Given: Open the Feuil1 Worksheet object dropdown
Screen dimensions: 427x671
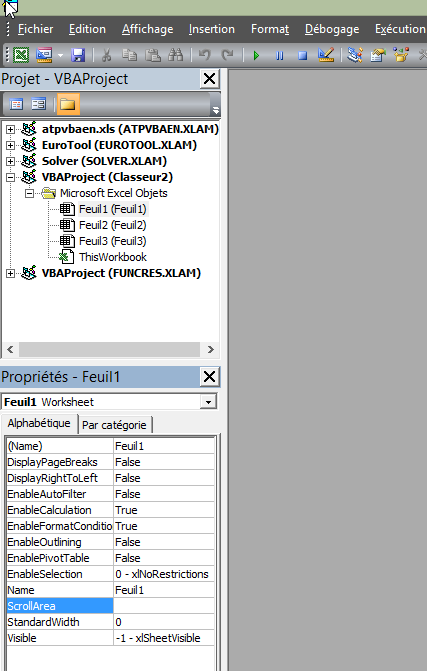Looking at the screenshot, I should pos(208,402).
